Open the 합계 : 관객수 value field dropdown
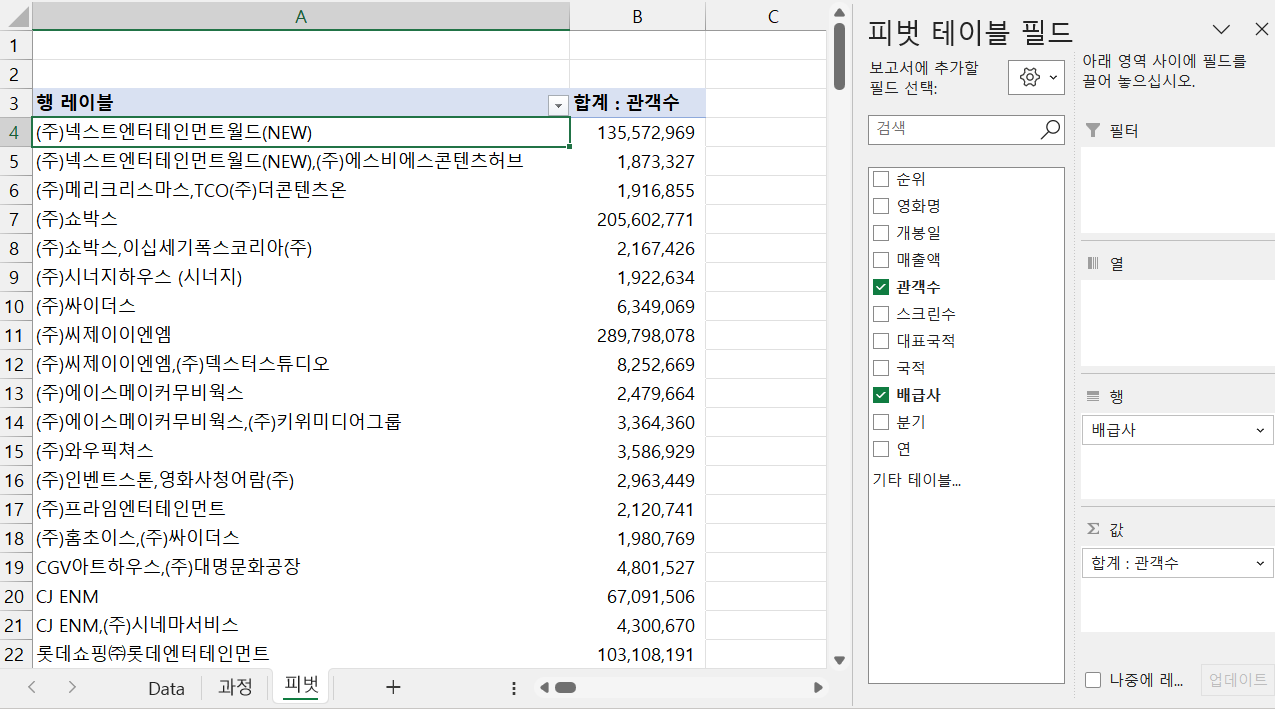This screenshot has height=709, width=1275. point(1260,564)
